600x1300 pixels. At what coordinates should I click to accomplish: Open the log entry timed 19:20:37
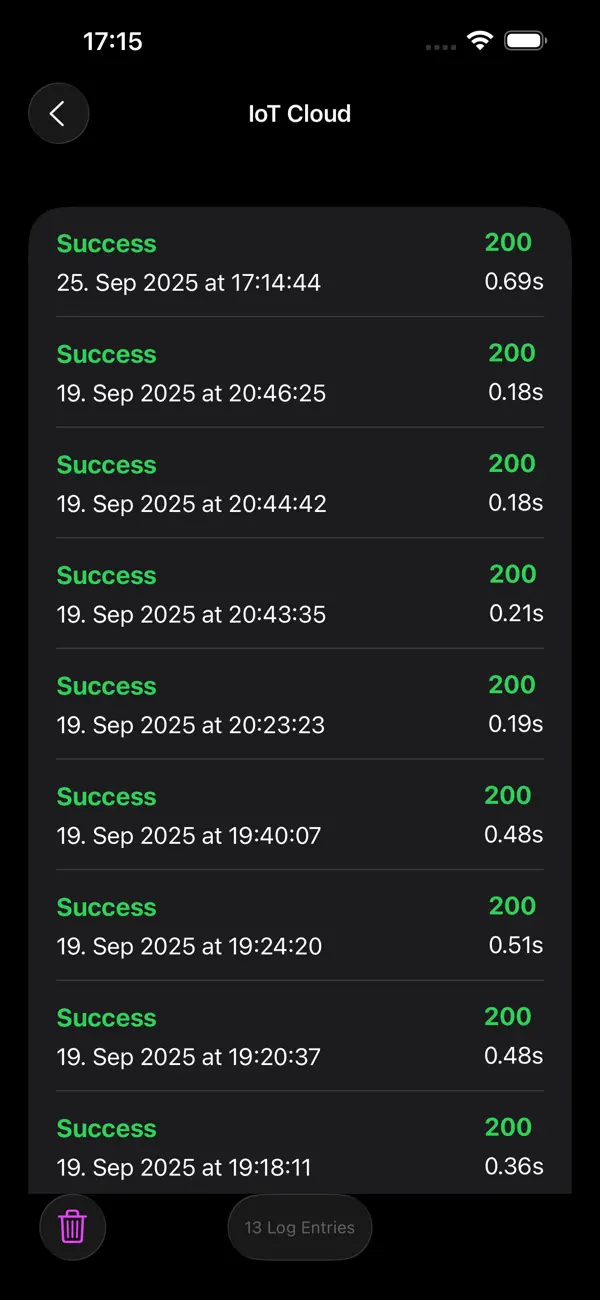coord(300,1036)
